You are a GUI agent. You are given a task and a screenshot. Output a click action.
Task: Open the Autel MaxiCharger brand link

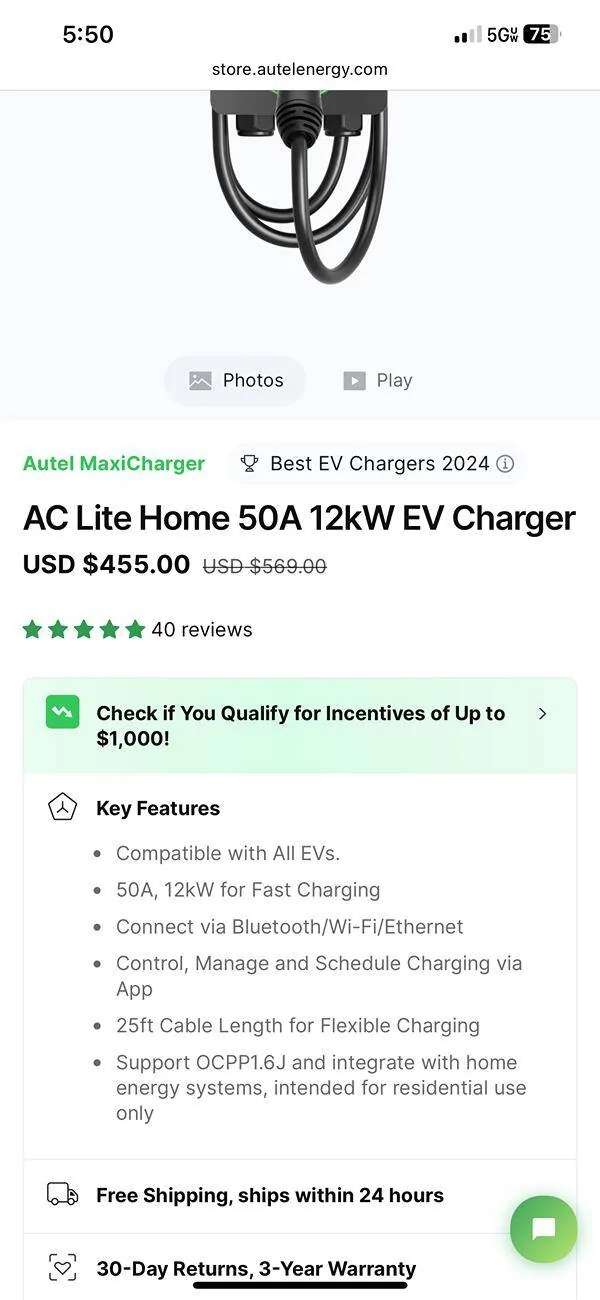coord(114,464)
